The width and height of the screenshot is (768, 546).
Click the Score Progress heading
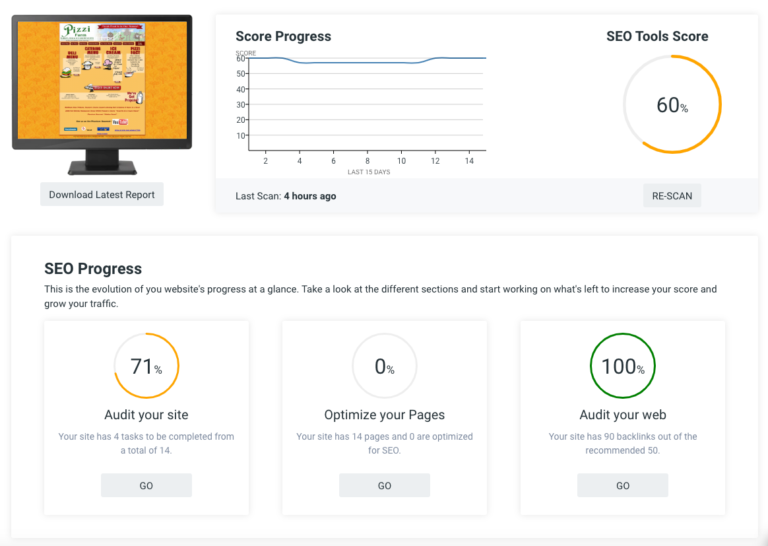pyautogui.click(x=283, y=36)
